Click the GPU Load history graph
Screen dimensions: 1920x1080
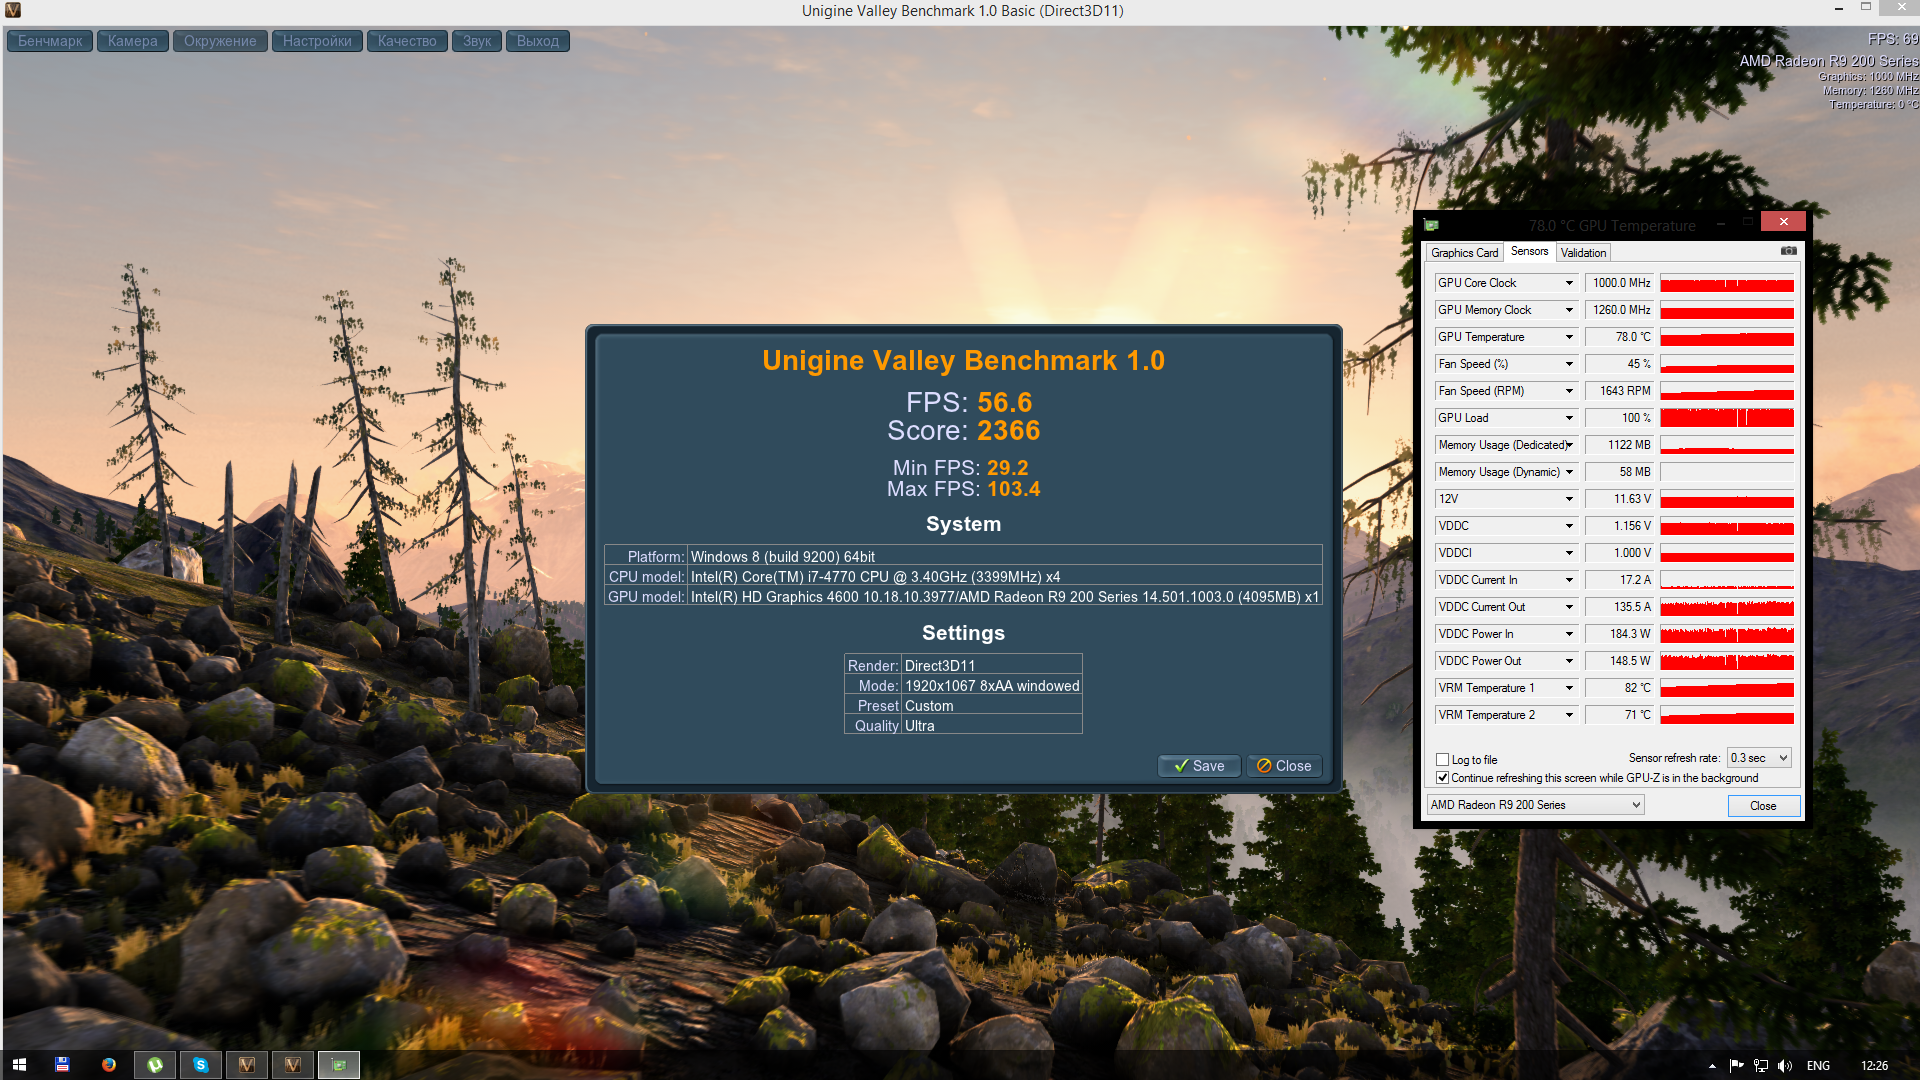1727,418
